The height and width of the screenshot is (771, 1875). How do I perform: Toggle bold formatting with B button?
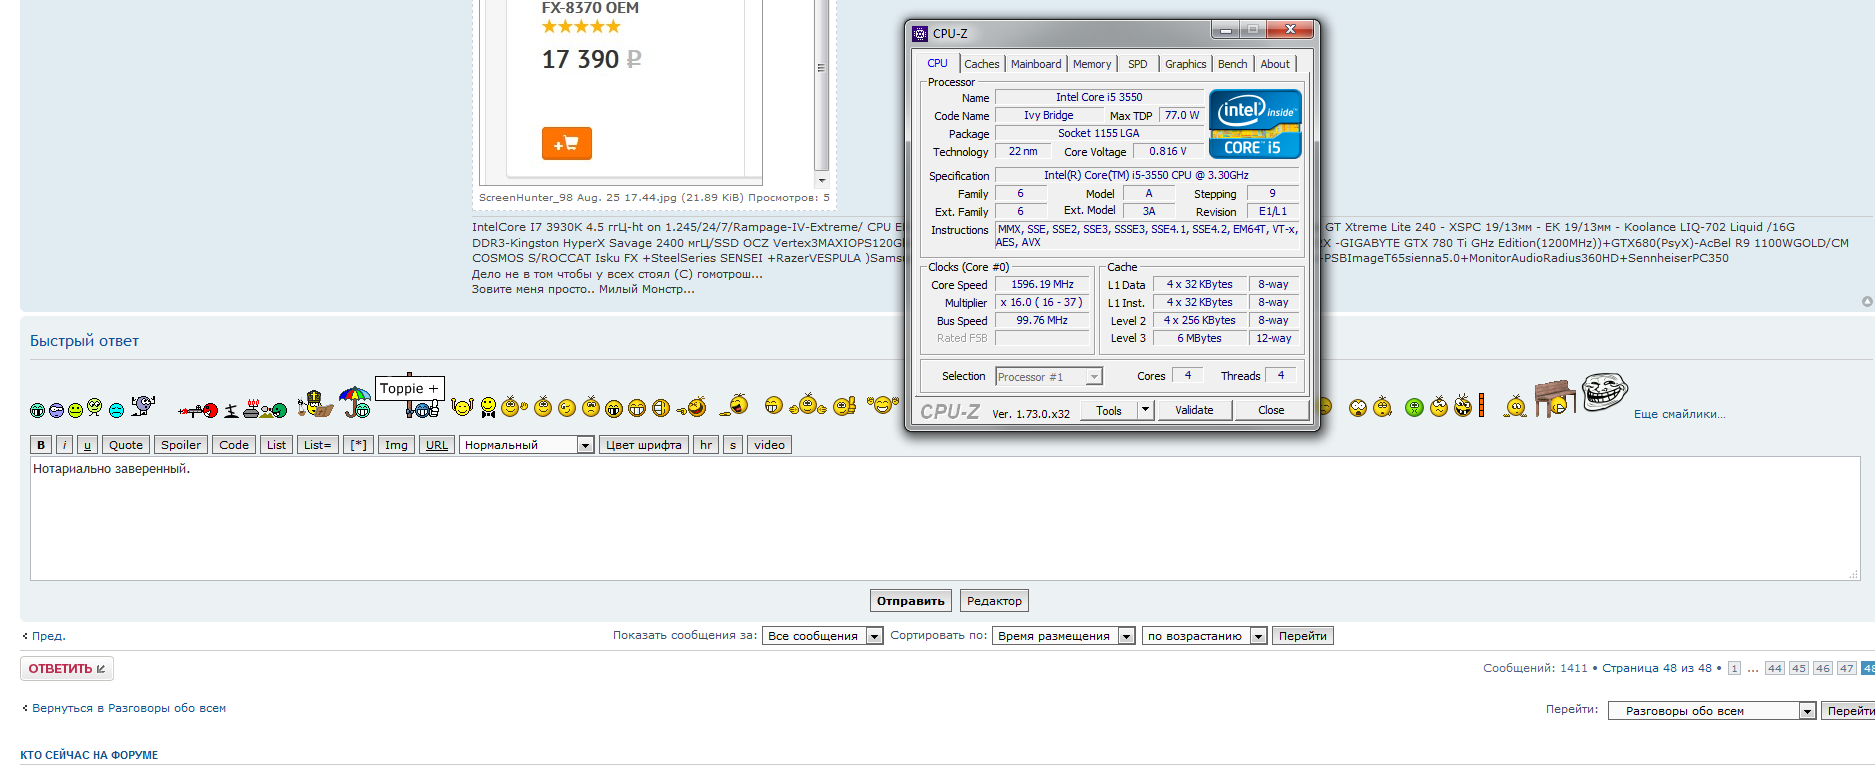(41, 445)
